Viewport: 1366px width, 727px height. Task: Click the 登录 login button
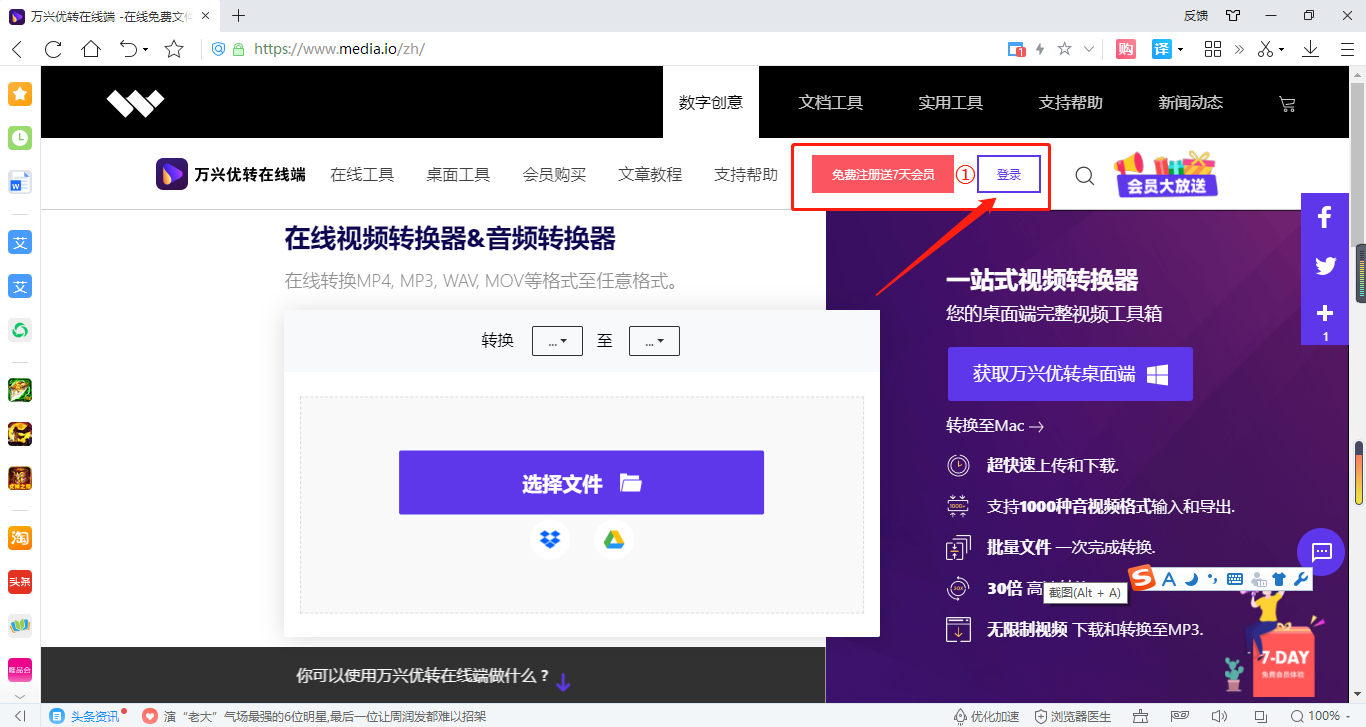click(1008, 173)
